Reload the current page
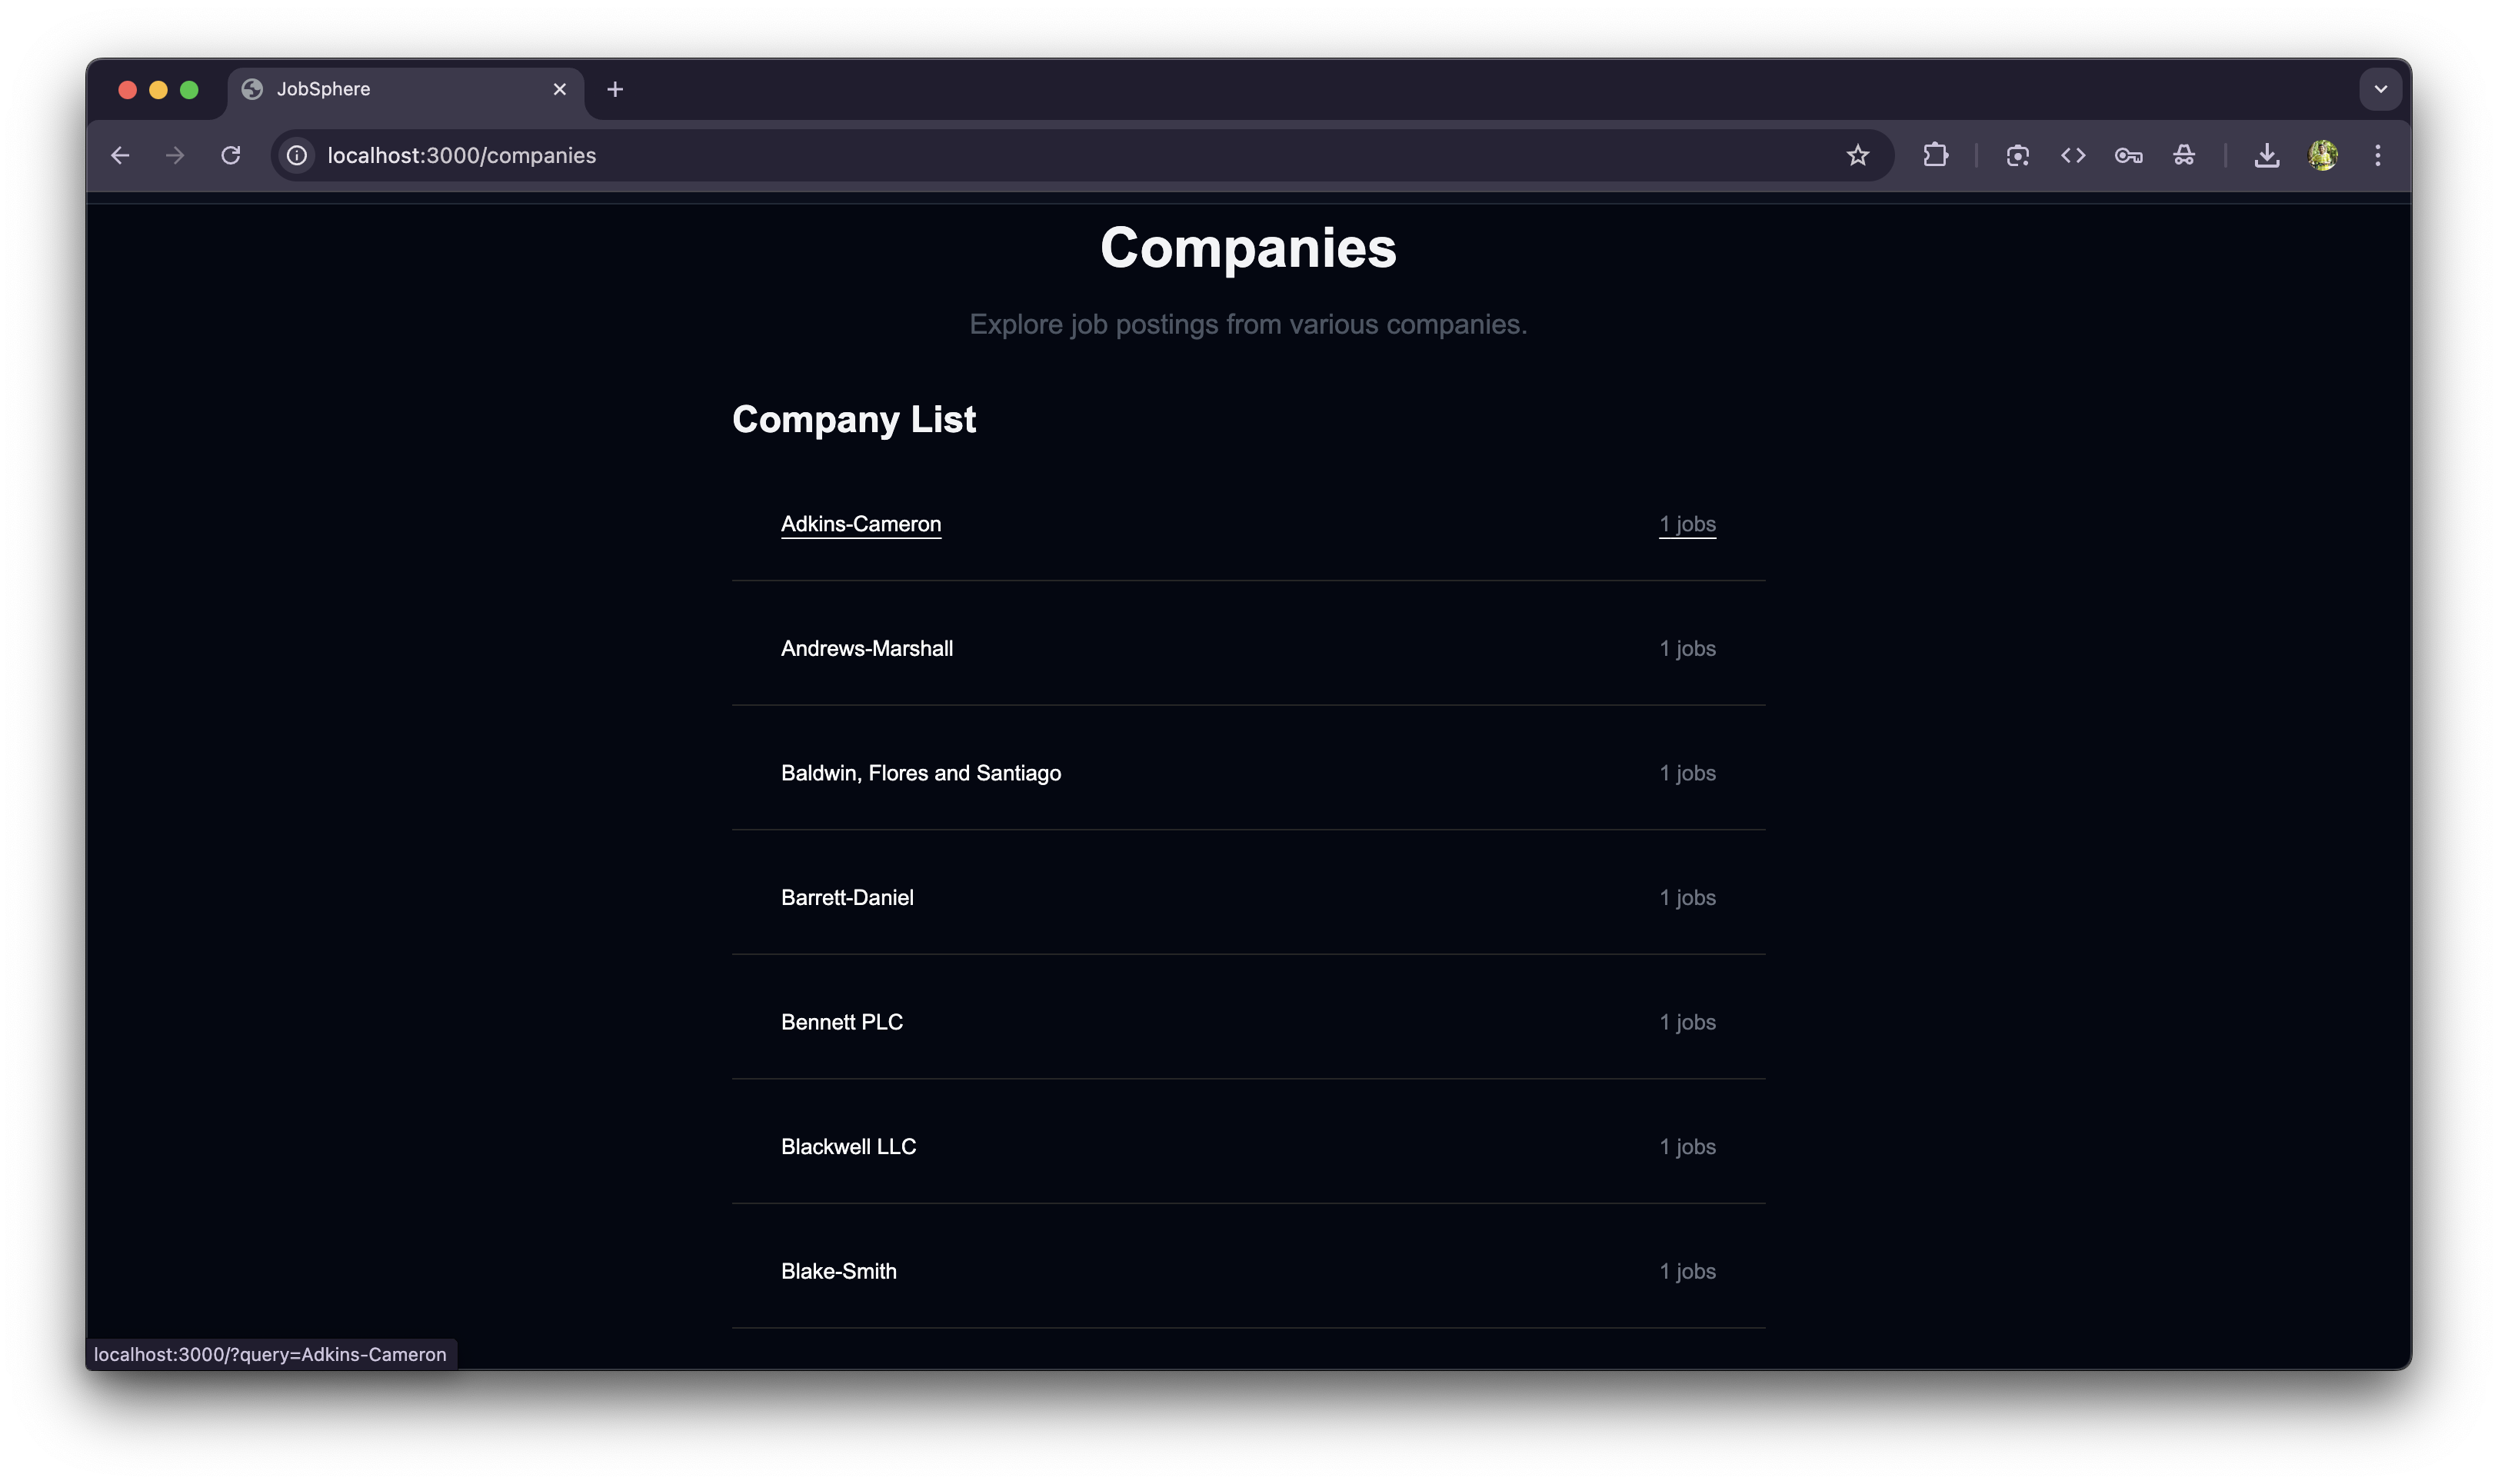The height and width of the screenshot is (1484, 2498). click(x=230, y=155)
